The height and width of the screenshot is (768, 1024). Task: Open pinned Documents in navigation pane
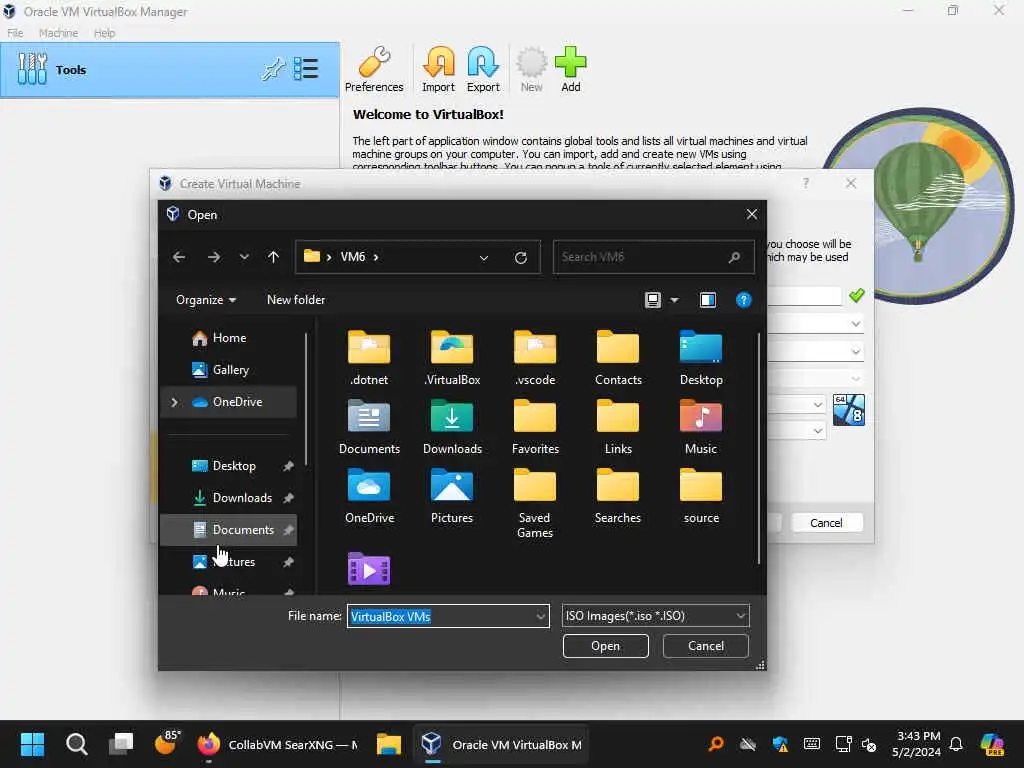(x=228, y=530)
